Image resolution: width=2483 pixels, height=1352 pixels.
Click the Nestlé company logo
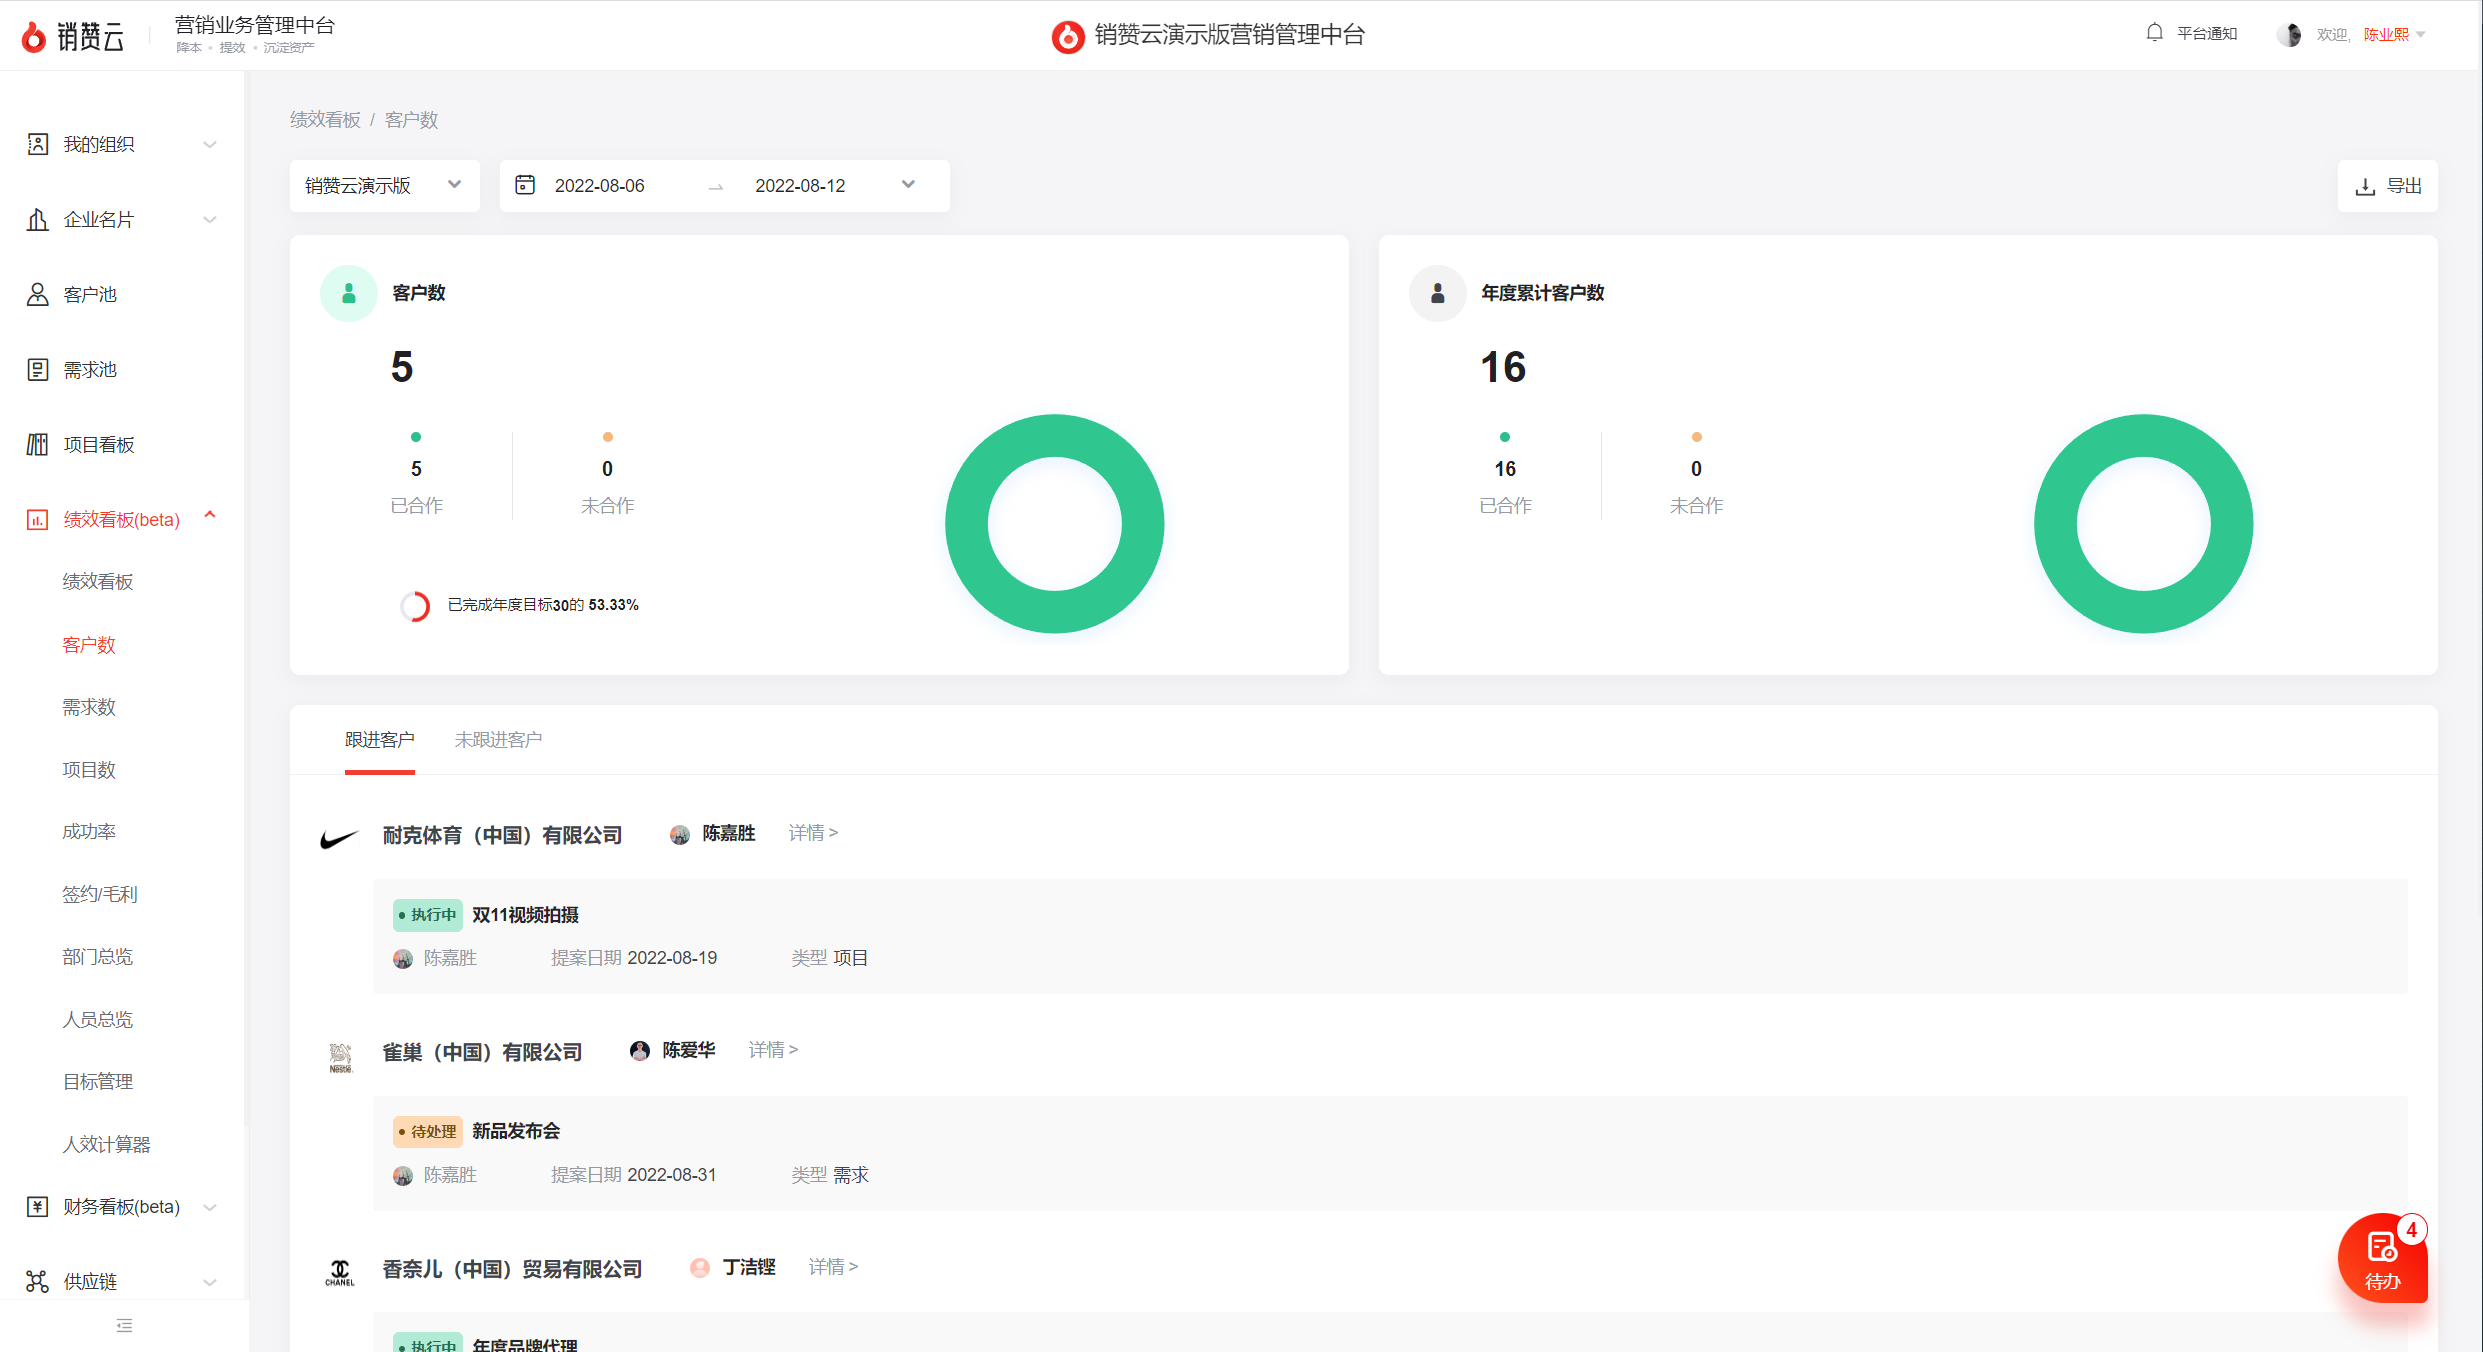coord(341,1057)
